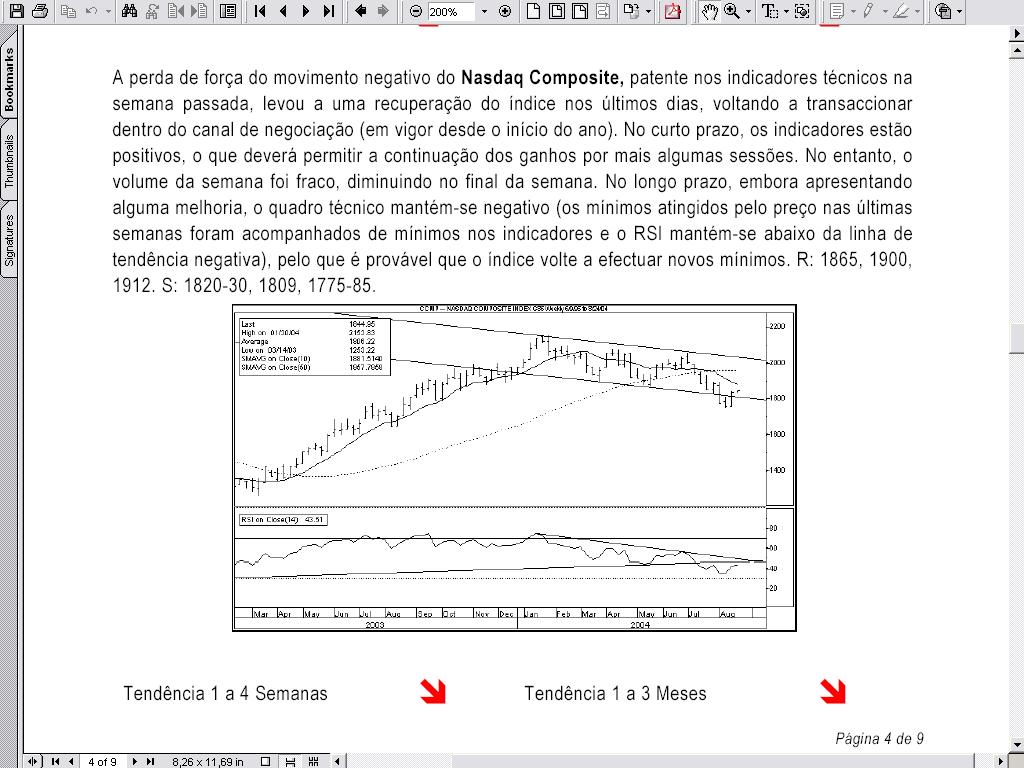Screen dimensions: 1024x768
Task: Go to next page via toolbar
Action: click(306, 10)
